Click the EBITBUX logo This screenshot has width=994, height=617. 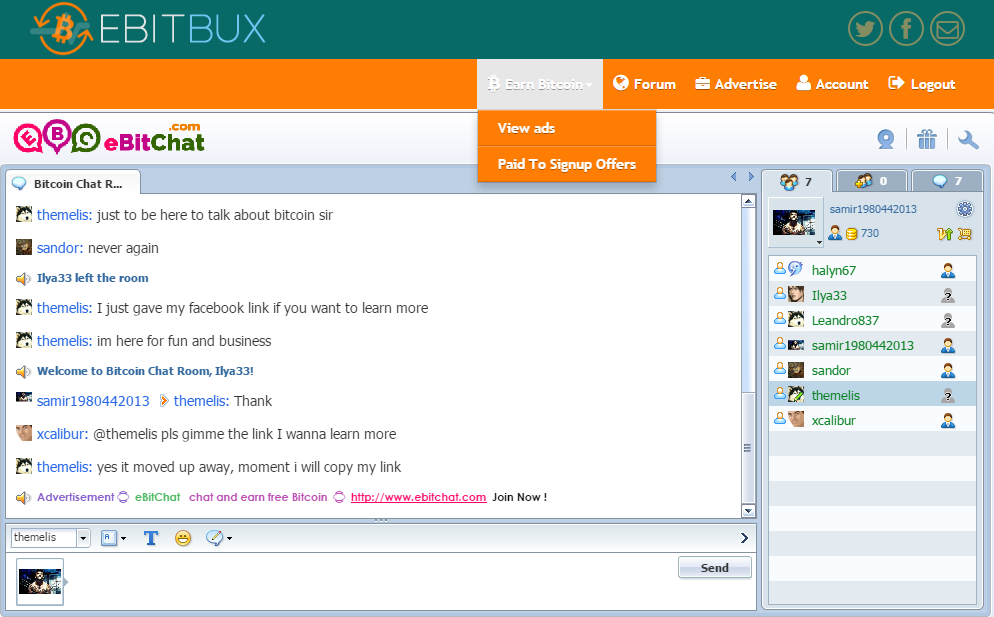(x=148, y=29)
